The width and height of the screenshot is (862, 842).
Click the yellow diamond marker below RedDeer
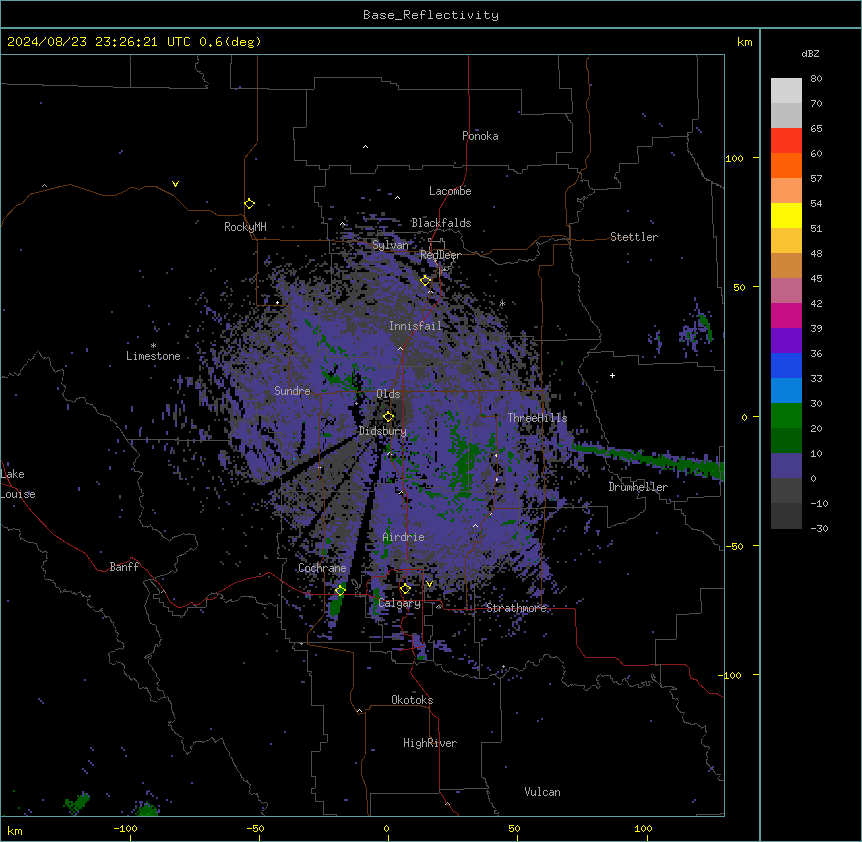point(426,281)
